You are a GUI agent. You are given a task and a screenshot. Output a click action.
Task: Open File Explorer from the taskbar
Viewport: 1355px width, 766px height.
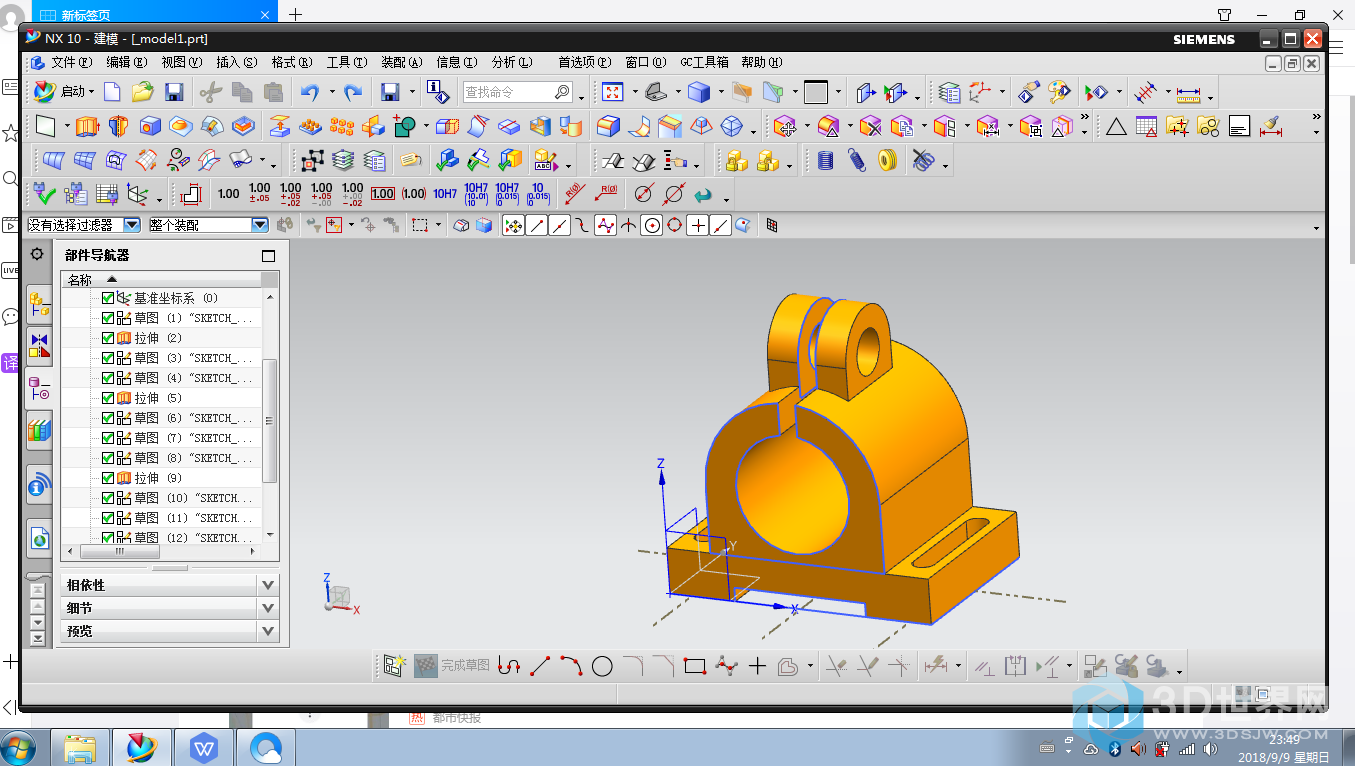pos(80,747)
